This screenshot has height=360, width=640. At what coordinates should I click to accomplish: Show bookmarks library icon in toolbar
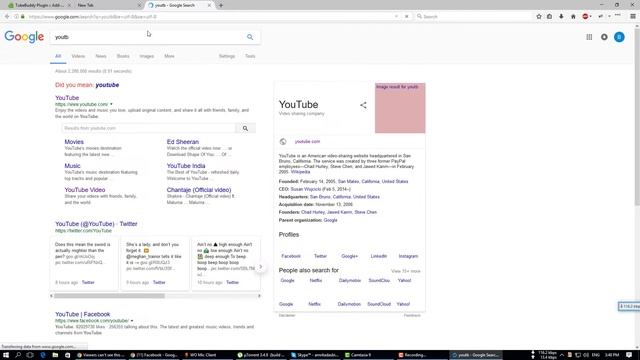[x=549, y=16]
